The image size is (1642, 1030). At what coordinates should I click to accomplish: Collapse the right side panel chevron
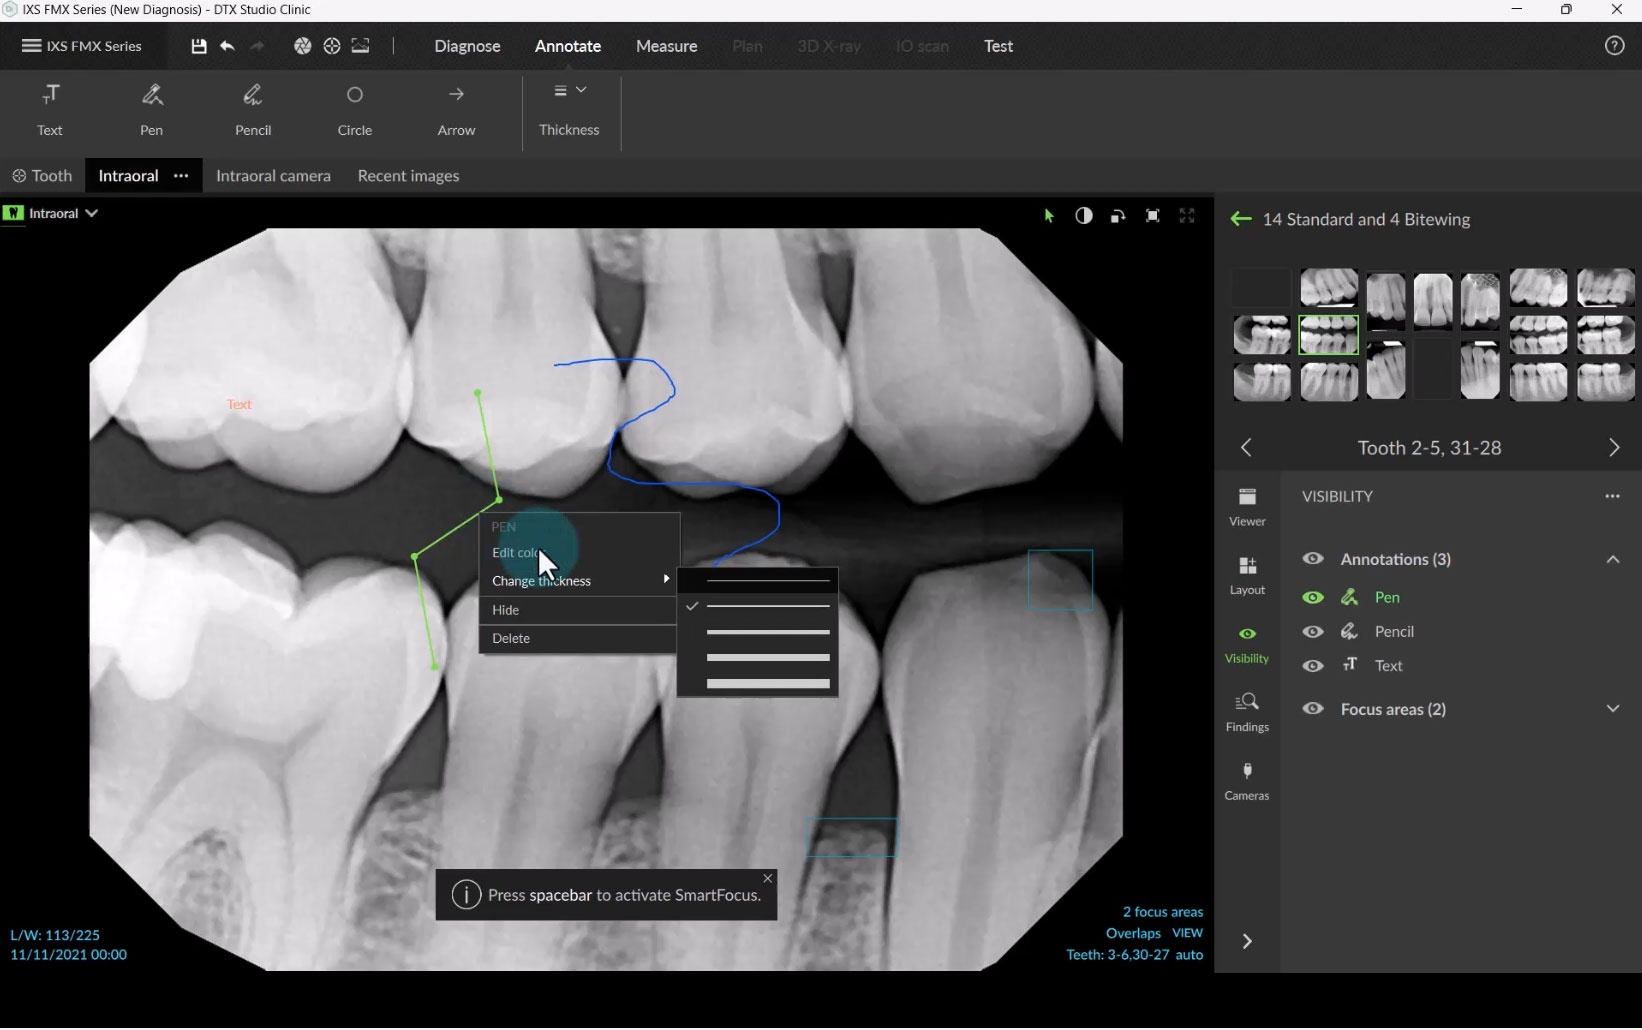pos(1247,941)
